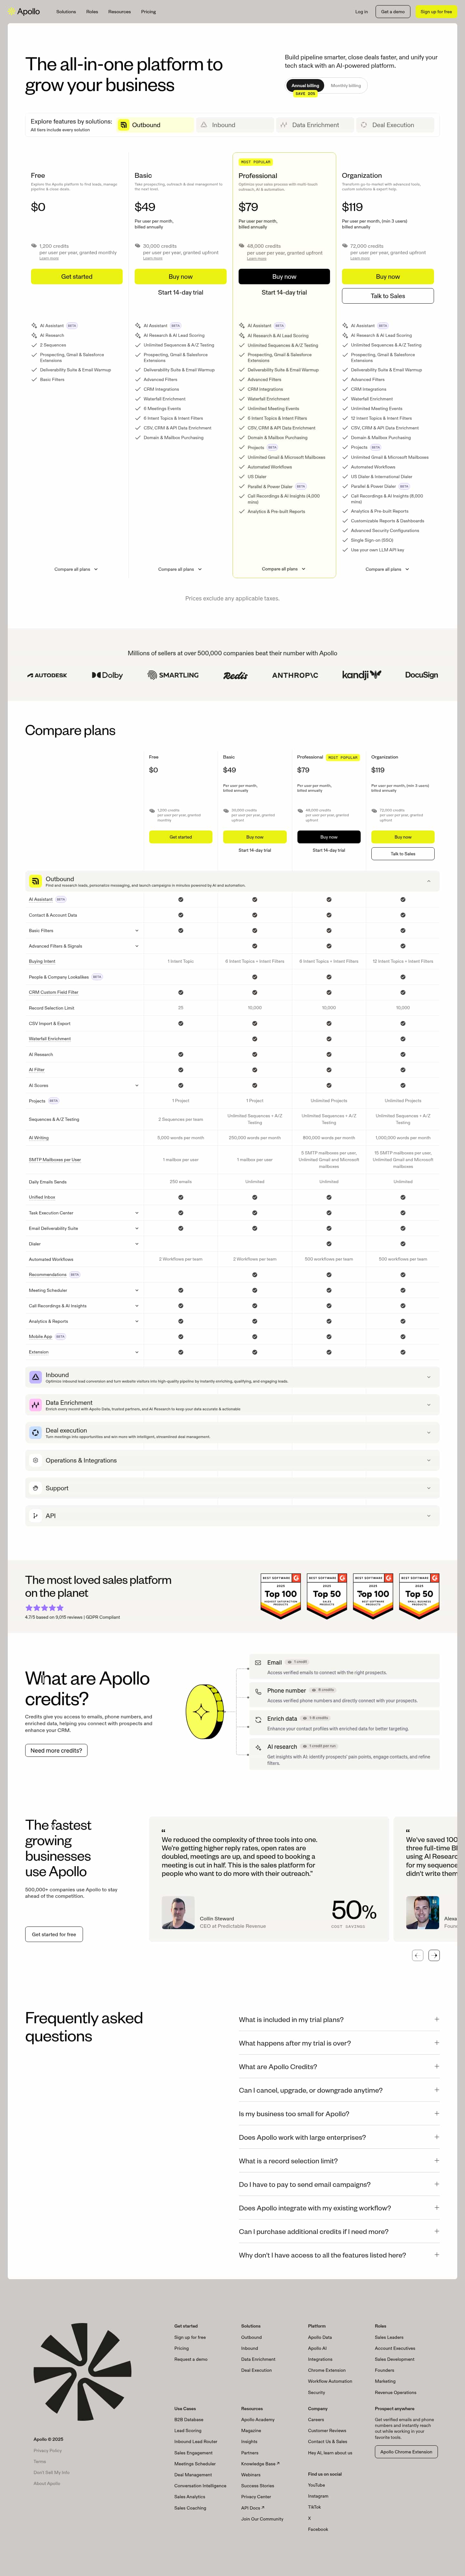
Task: Click the Data Enrichment section icon
Action: point(36,1405)
